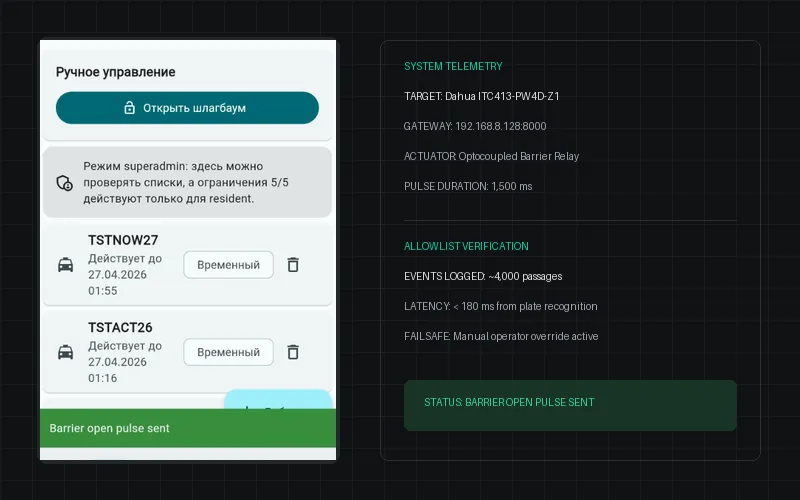Click the green Barrier open pulse sent snackbar
The height and width of the screenshot is (500, 800).
pos(188,428)
